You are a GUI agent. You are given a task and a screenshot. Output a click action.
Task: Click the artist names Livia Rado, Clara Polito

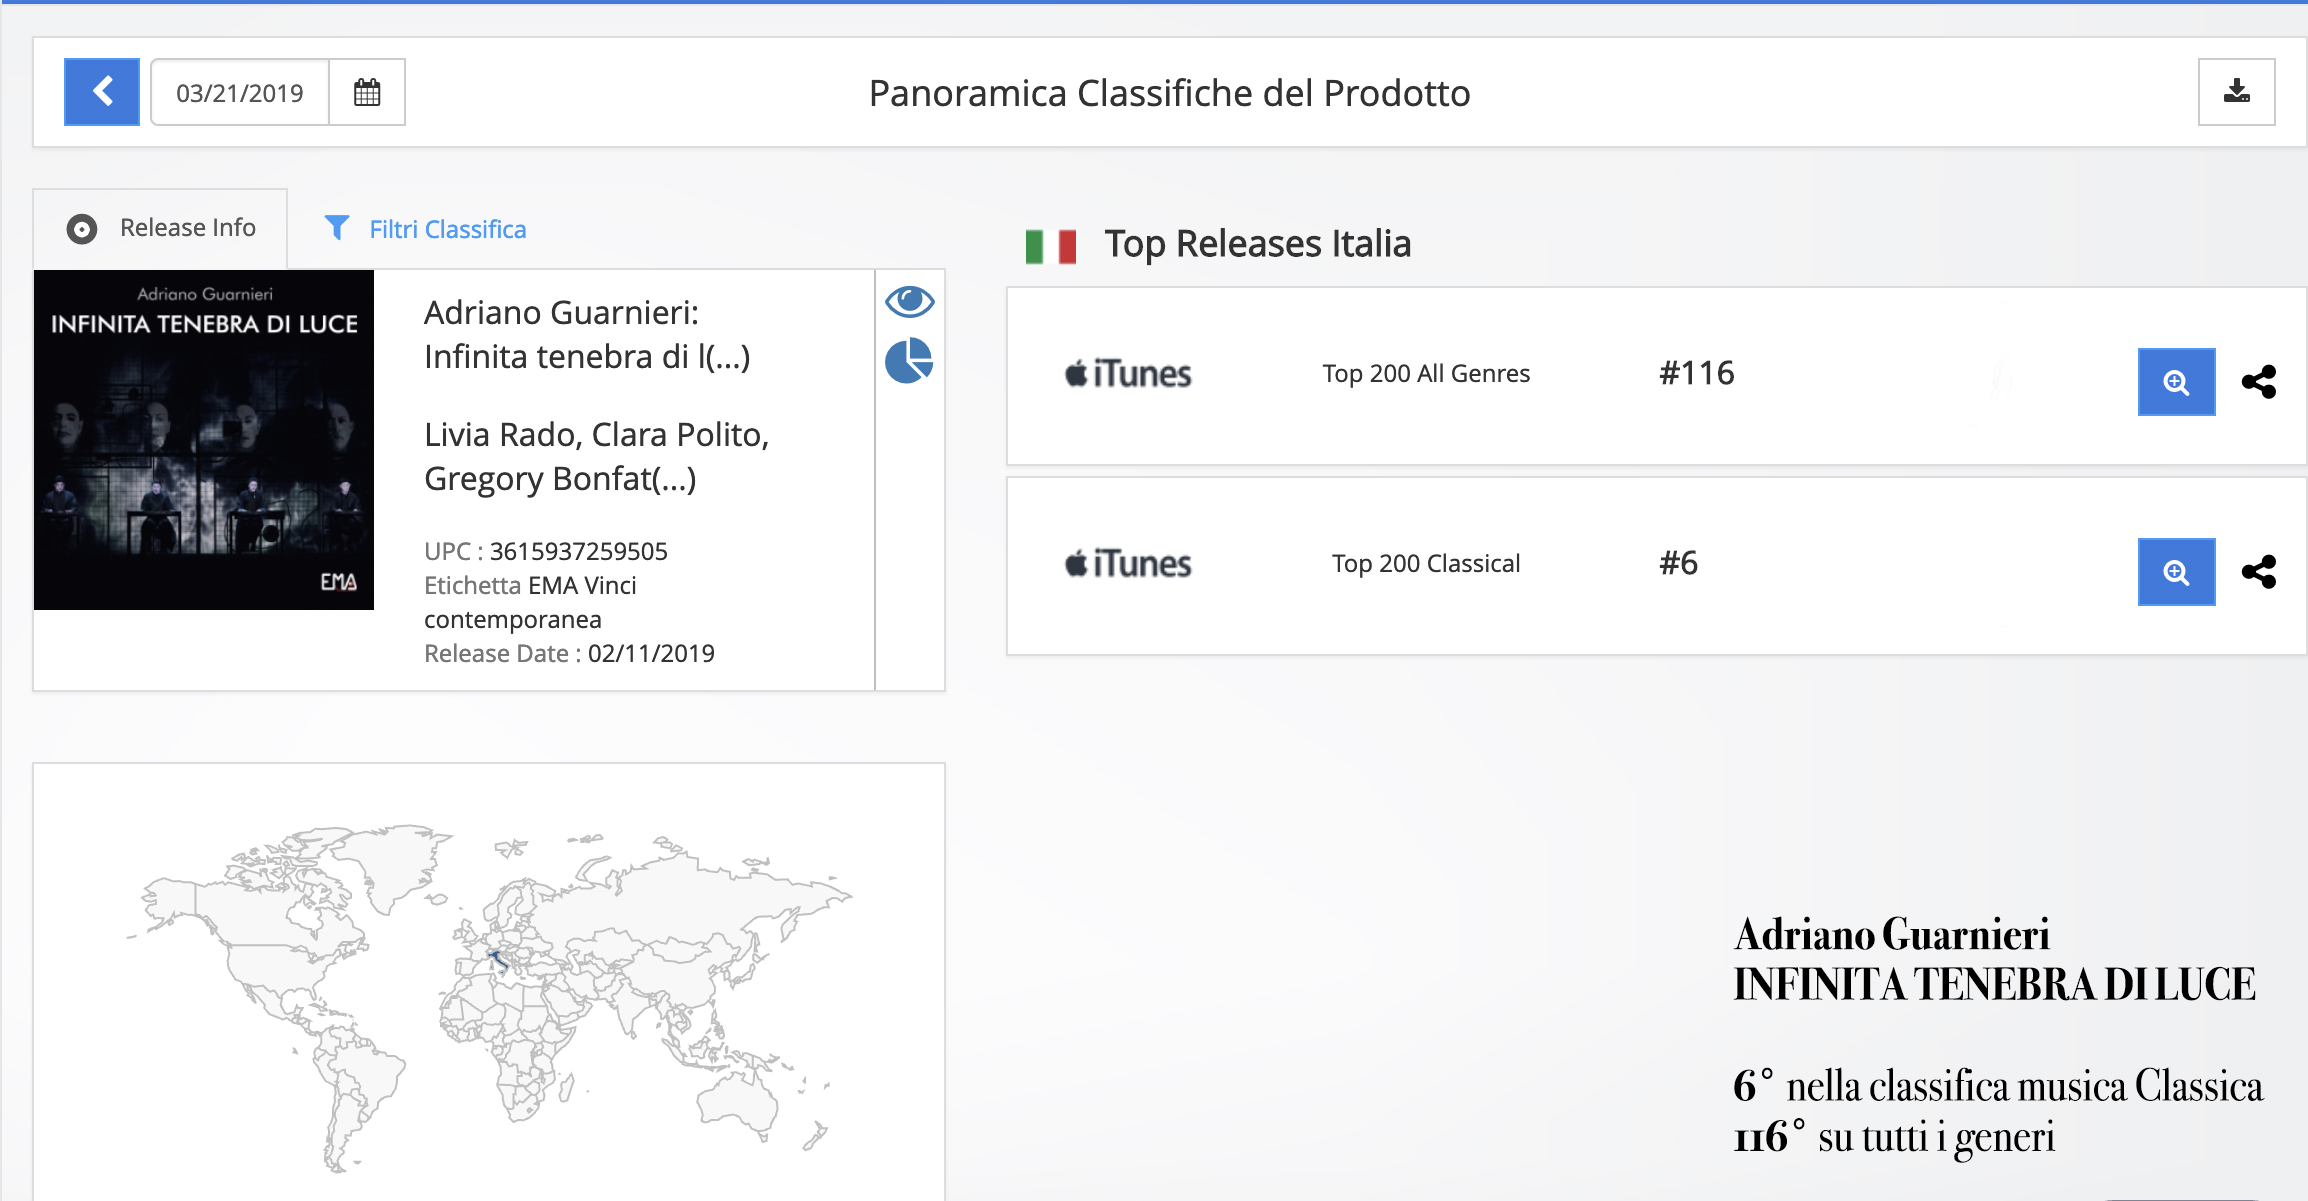point(597,456)
